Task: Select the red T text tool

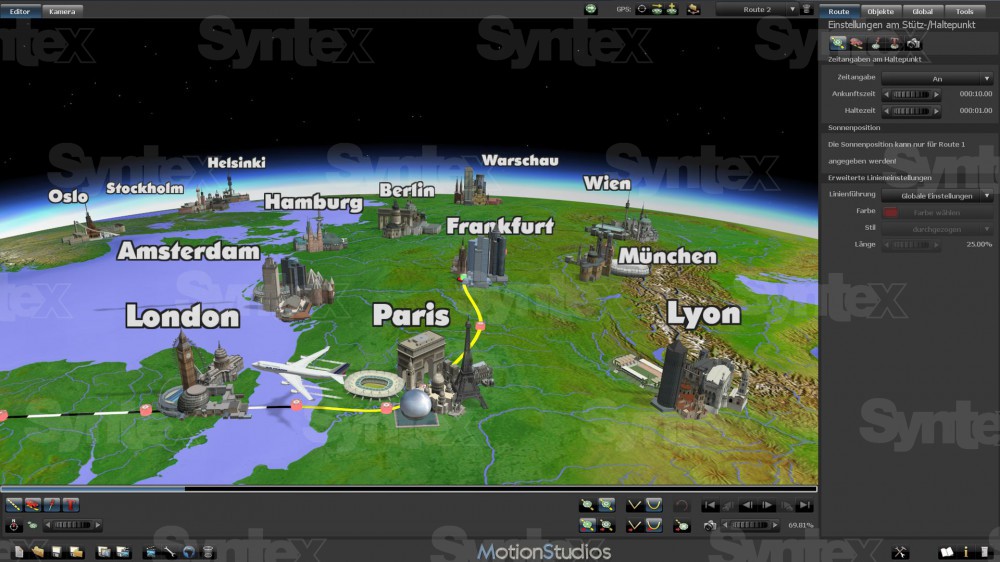Action: pos(71,505)
